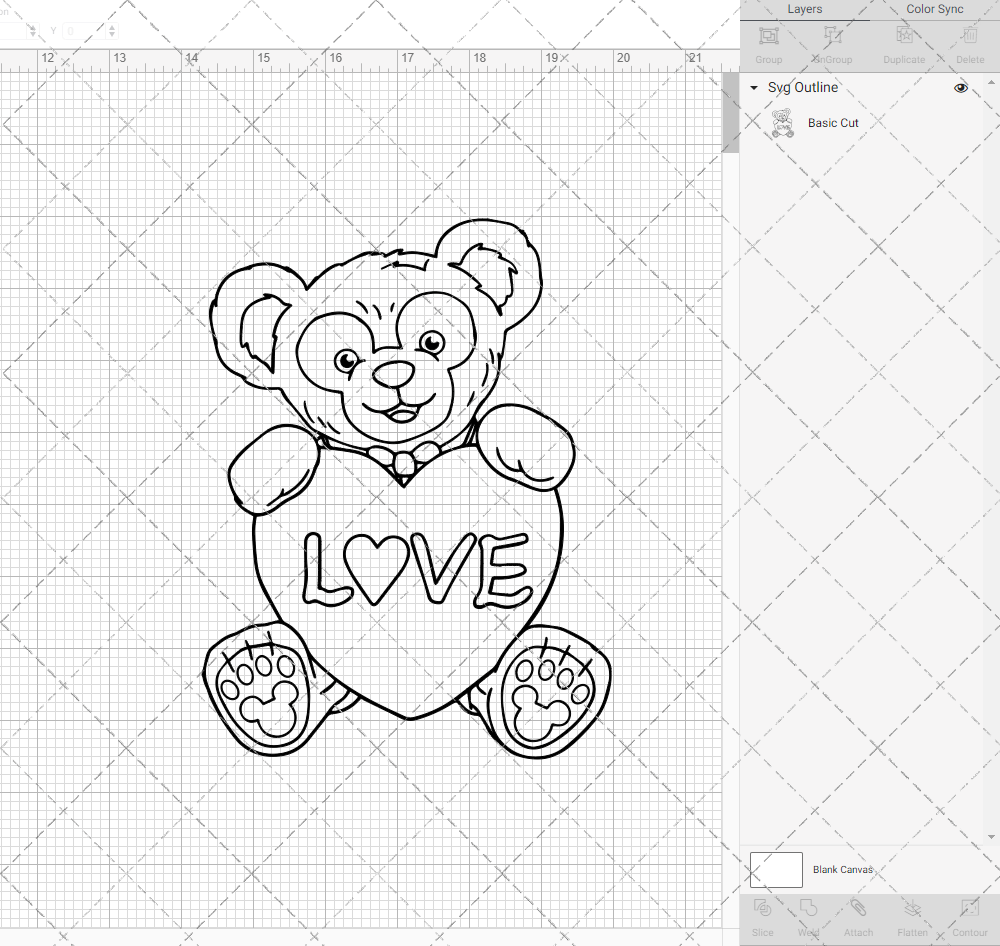
Task: Select the teddy bear LOVE heart image
Action: click(407, 488)
